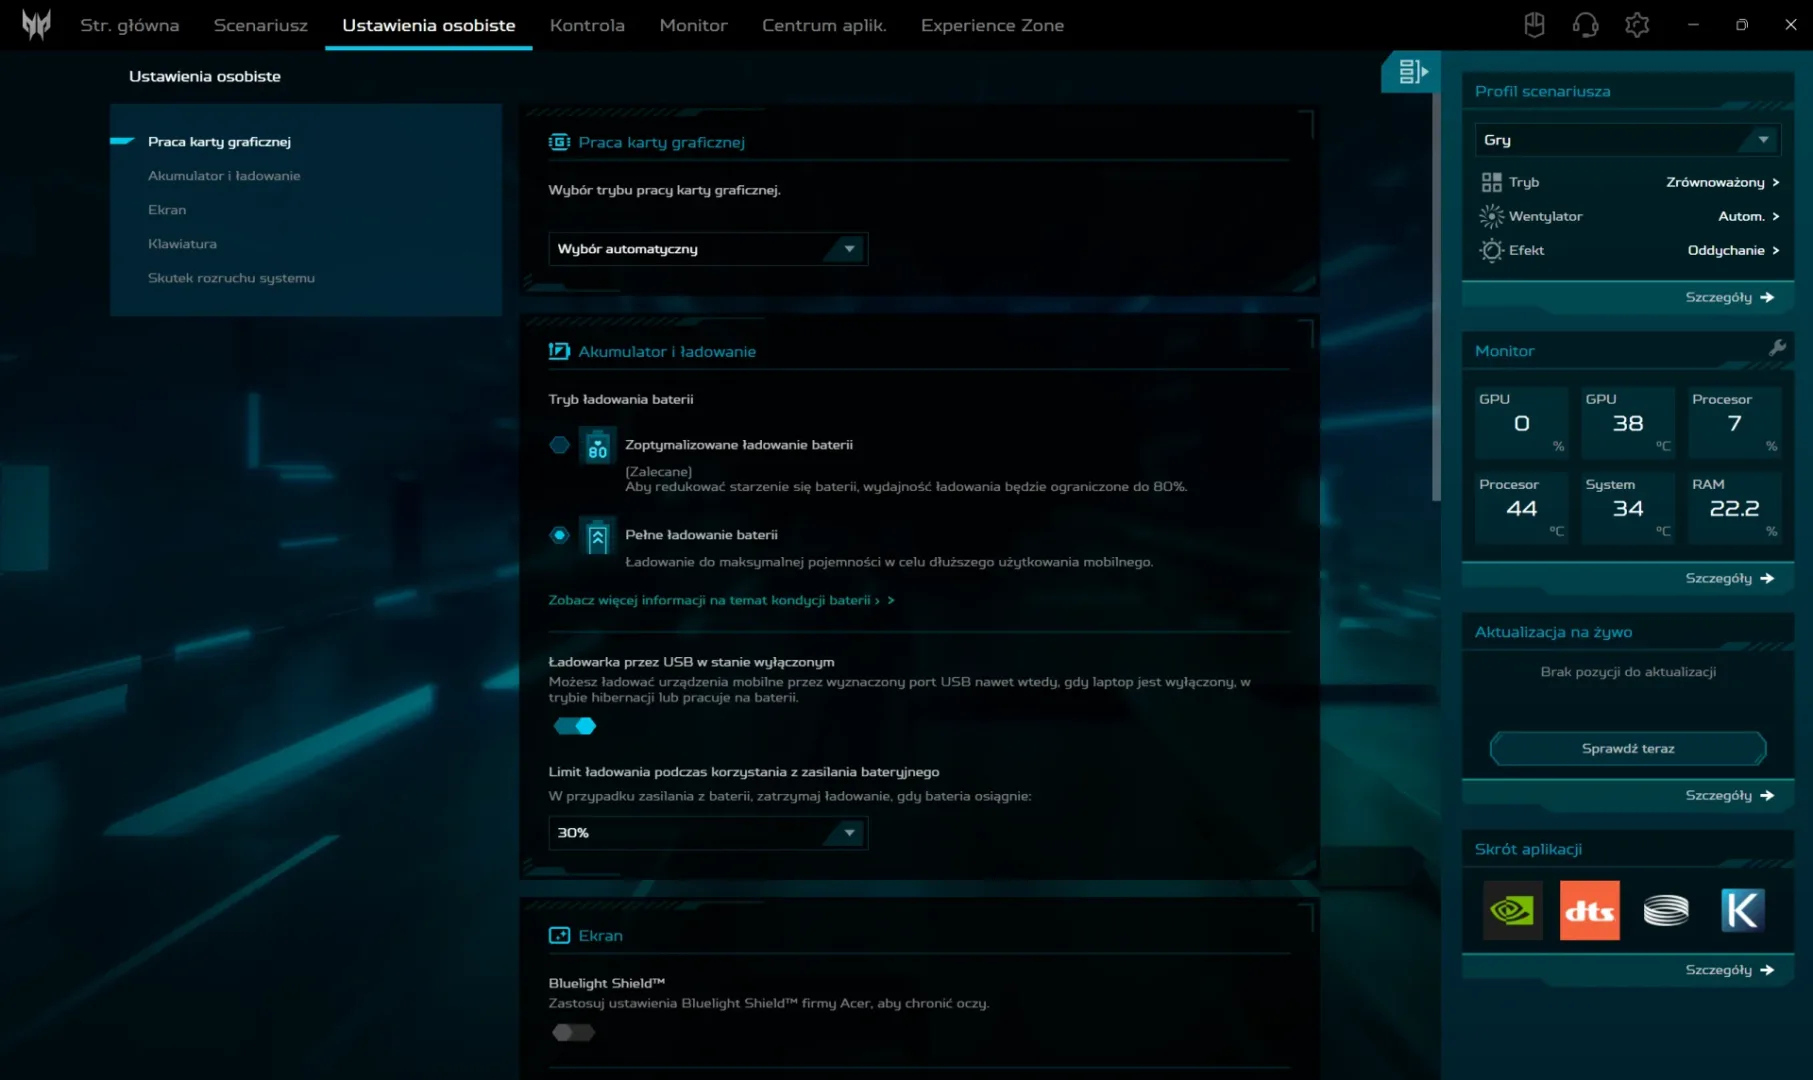This screenshot has width=1813, height=1080.
Task: Toggle USB charging when powered off
Action: point(575,726)
